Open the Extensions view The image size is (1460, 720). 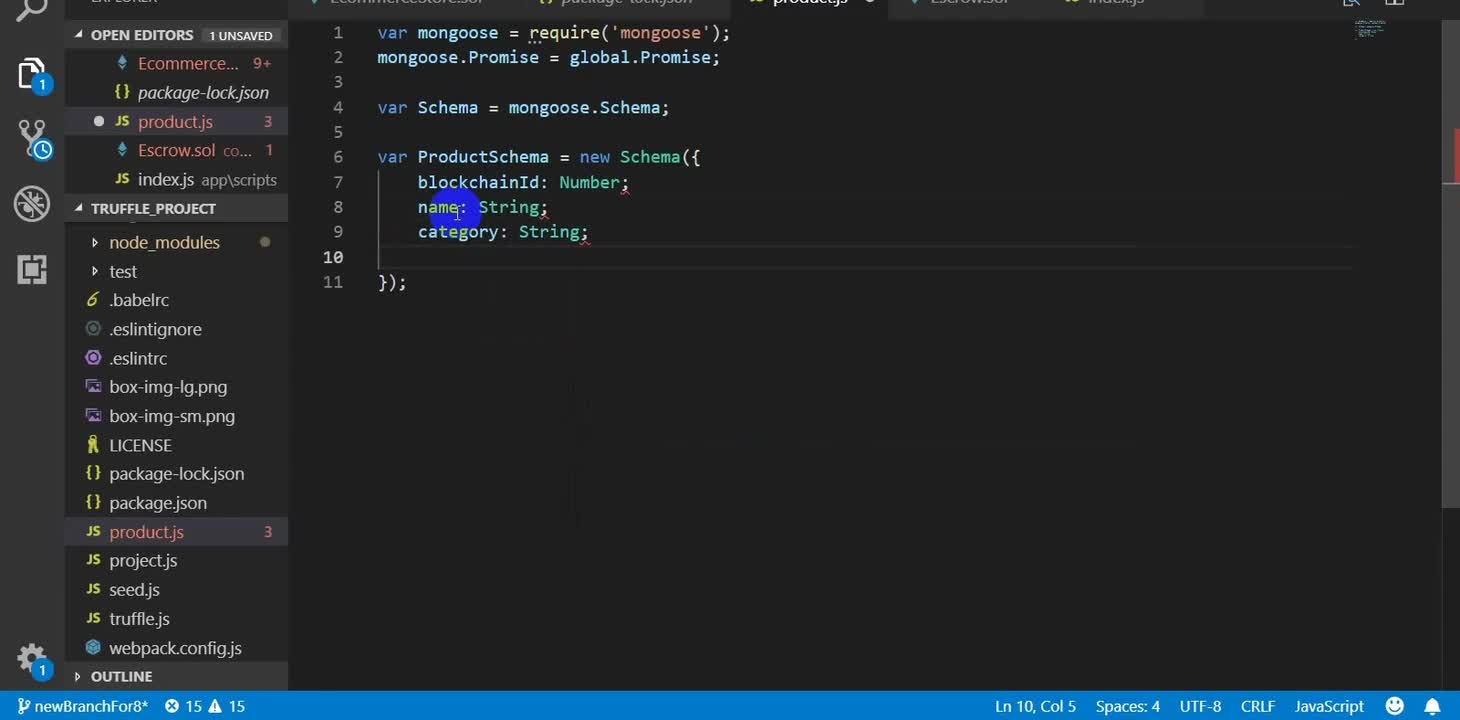pos(32,269)
